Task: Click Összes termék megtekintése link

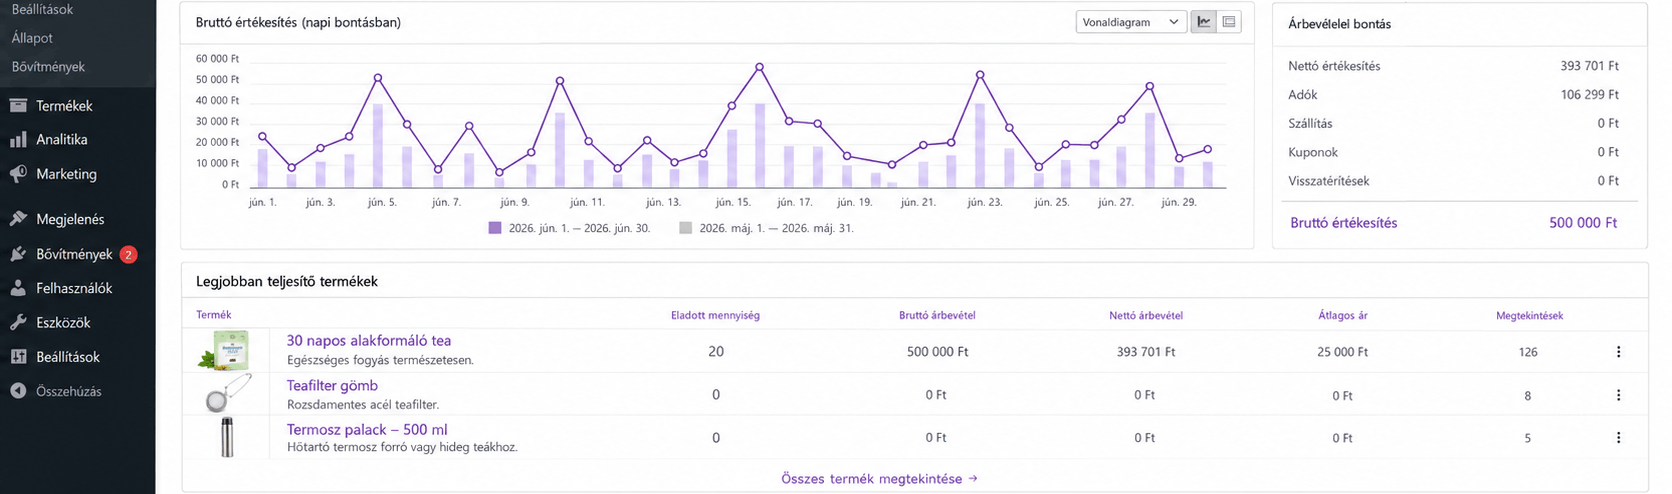Action: point(879,479)
